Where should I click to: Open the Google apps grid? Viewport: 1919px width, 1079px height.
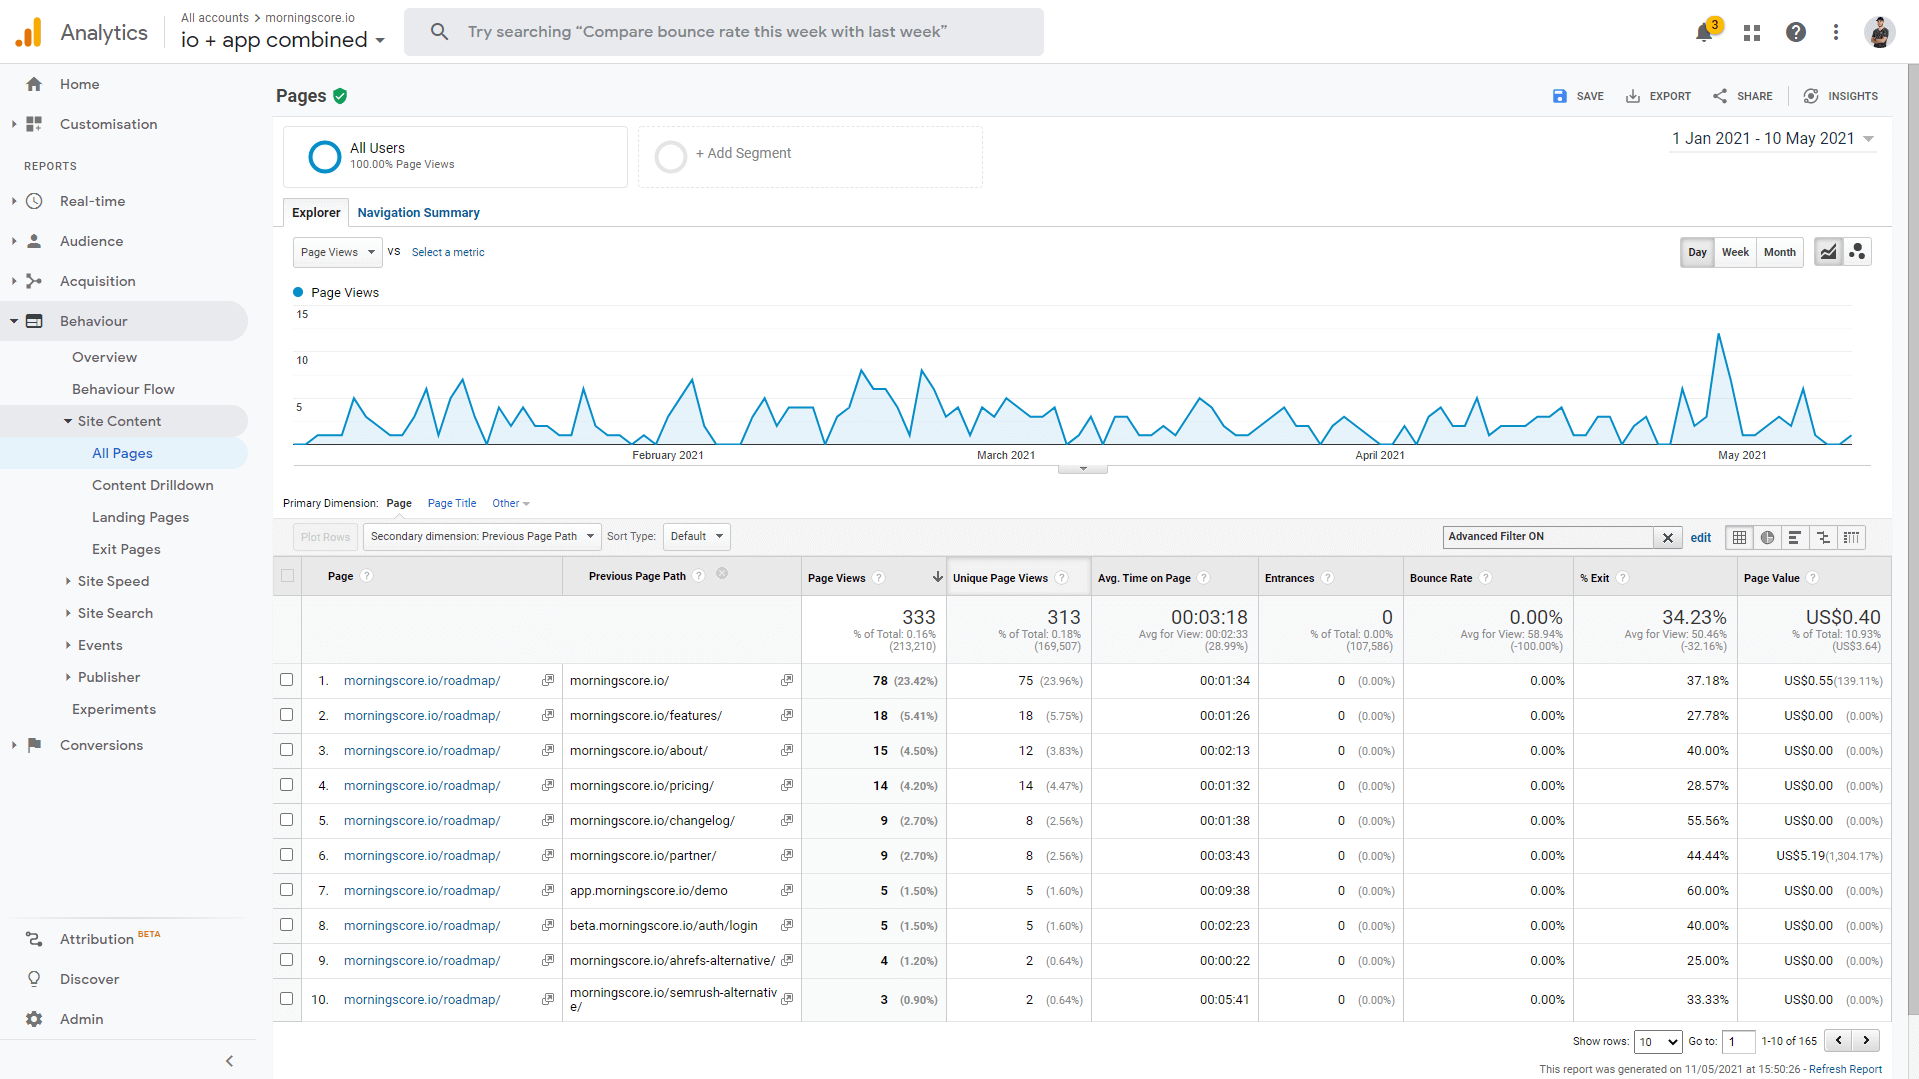click(1751, 32)
